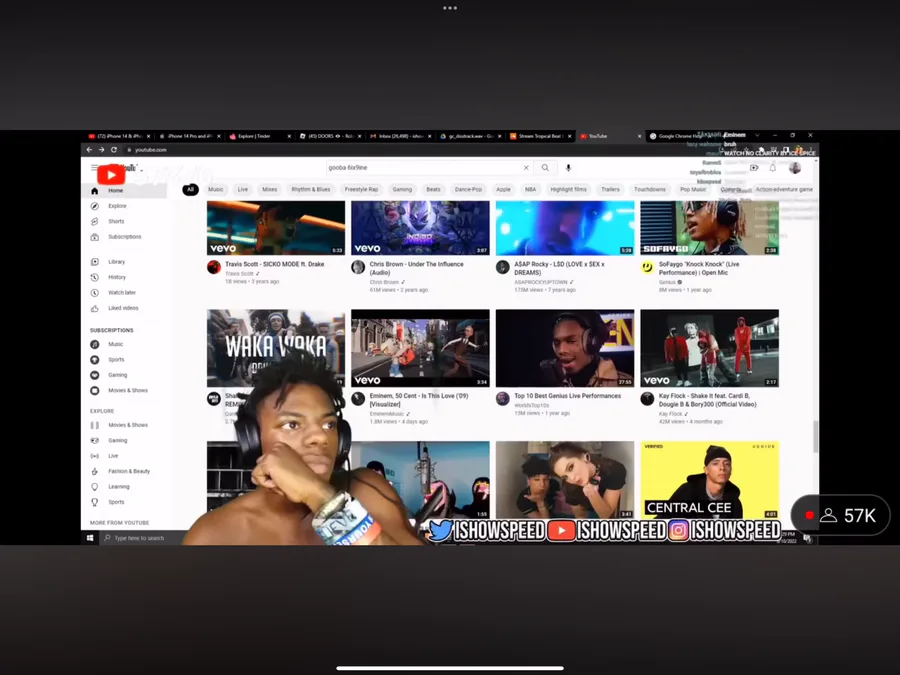
Task: Open Fashion & Beauty under Explore
Action: (129, 472)
